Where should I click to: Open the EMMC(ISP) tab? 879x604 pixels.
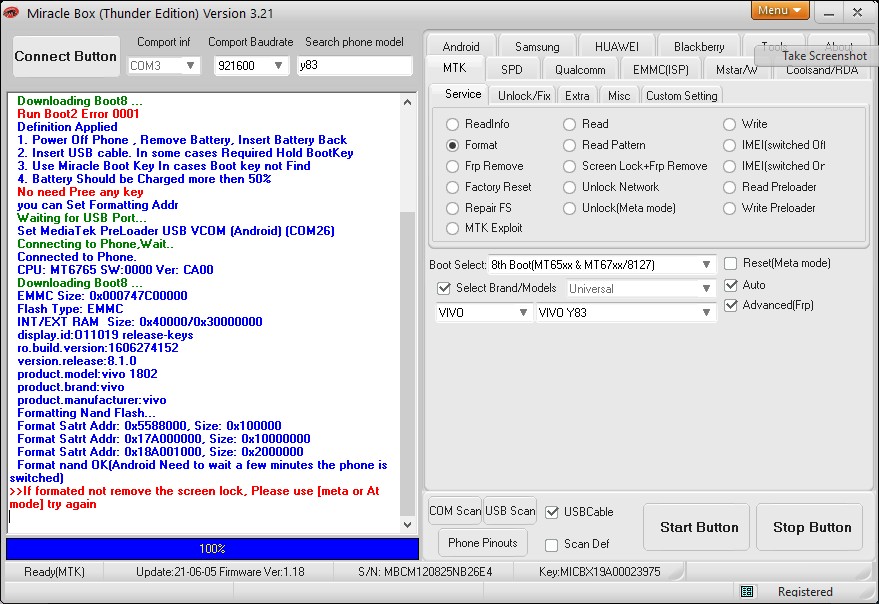(660, 70)
